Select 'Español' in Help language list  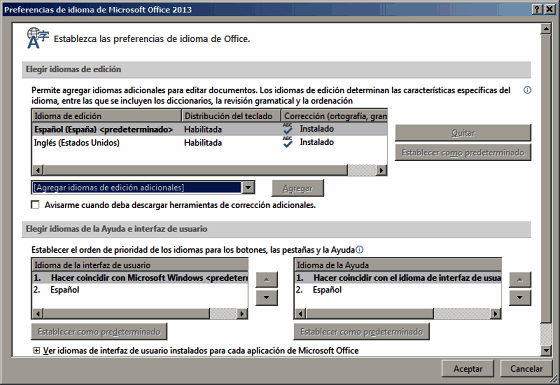pyautogui.click(x=398, y=290)
